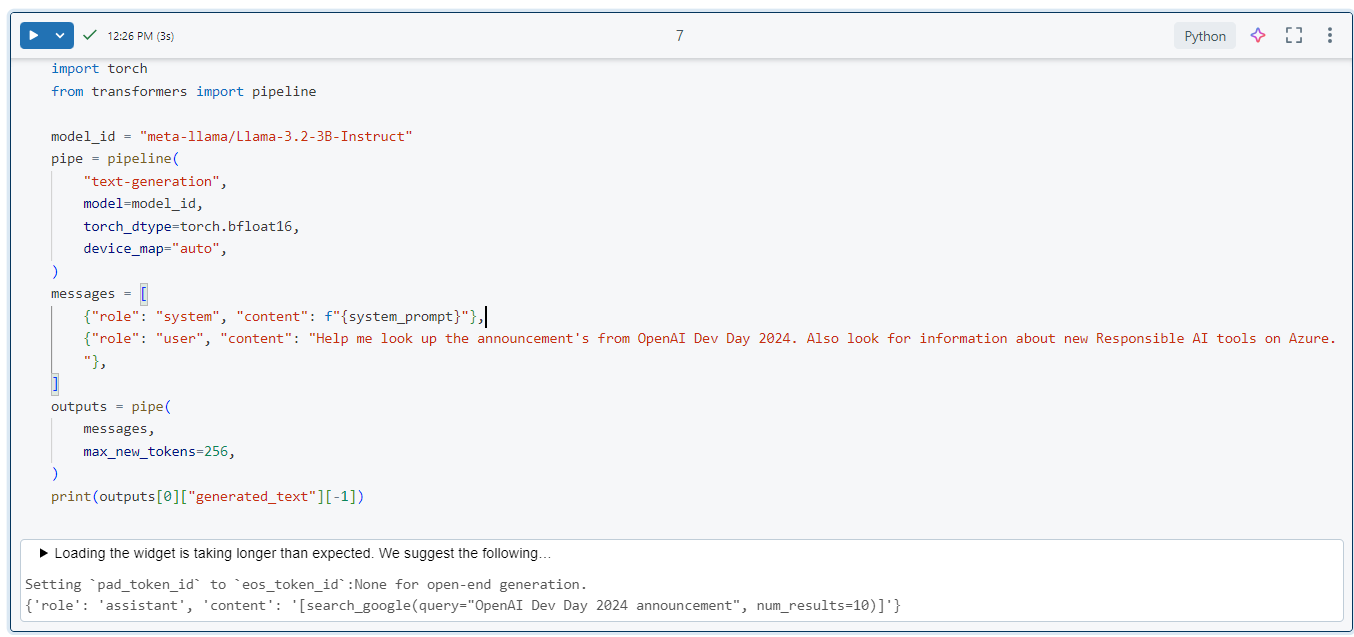Open the Python language selector
This screenshot has height=637, width=1354.
(x=1204, y=36)
